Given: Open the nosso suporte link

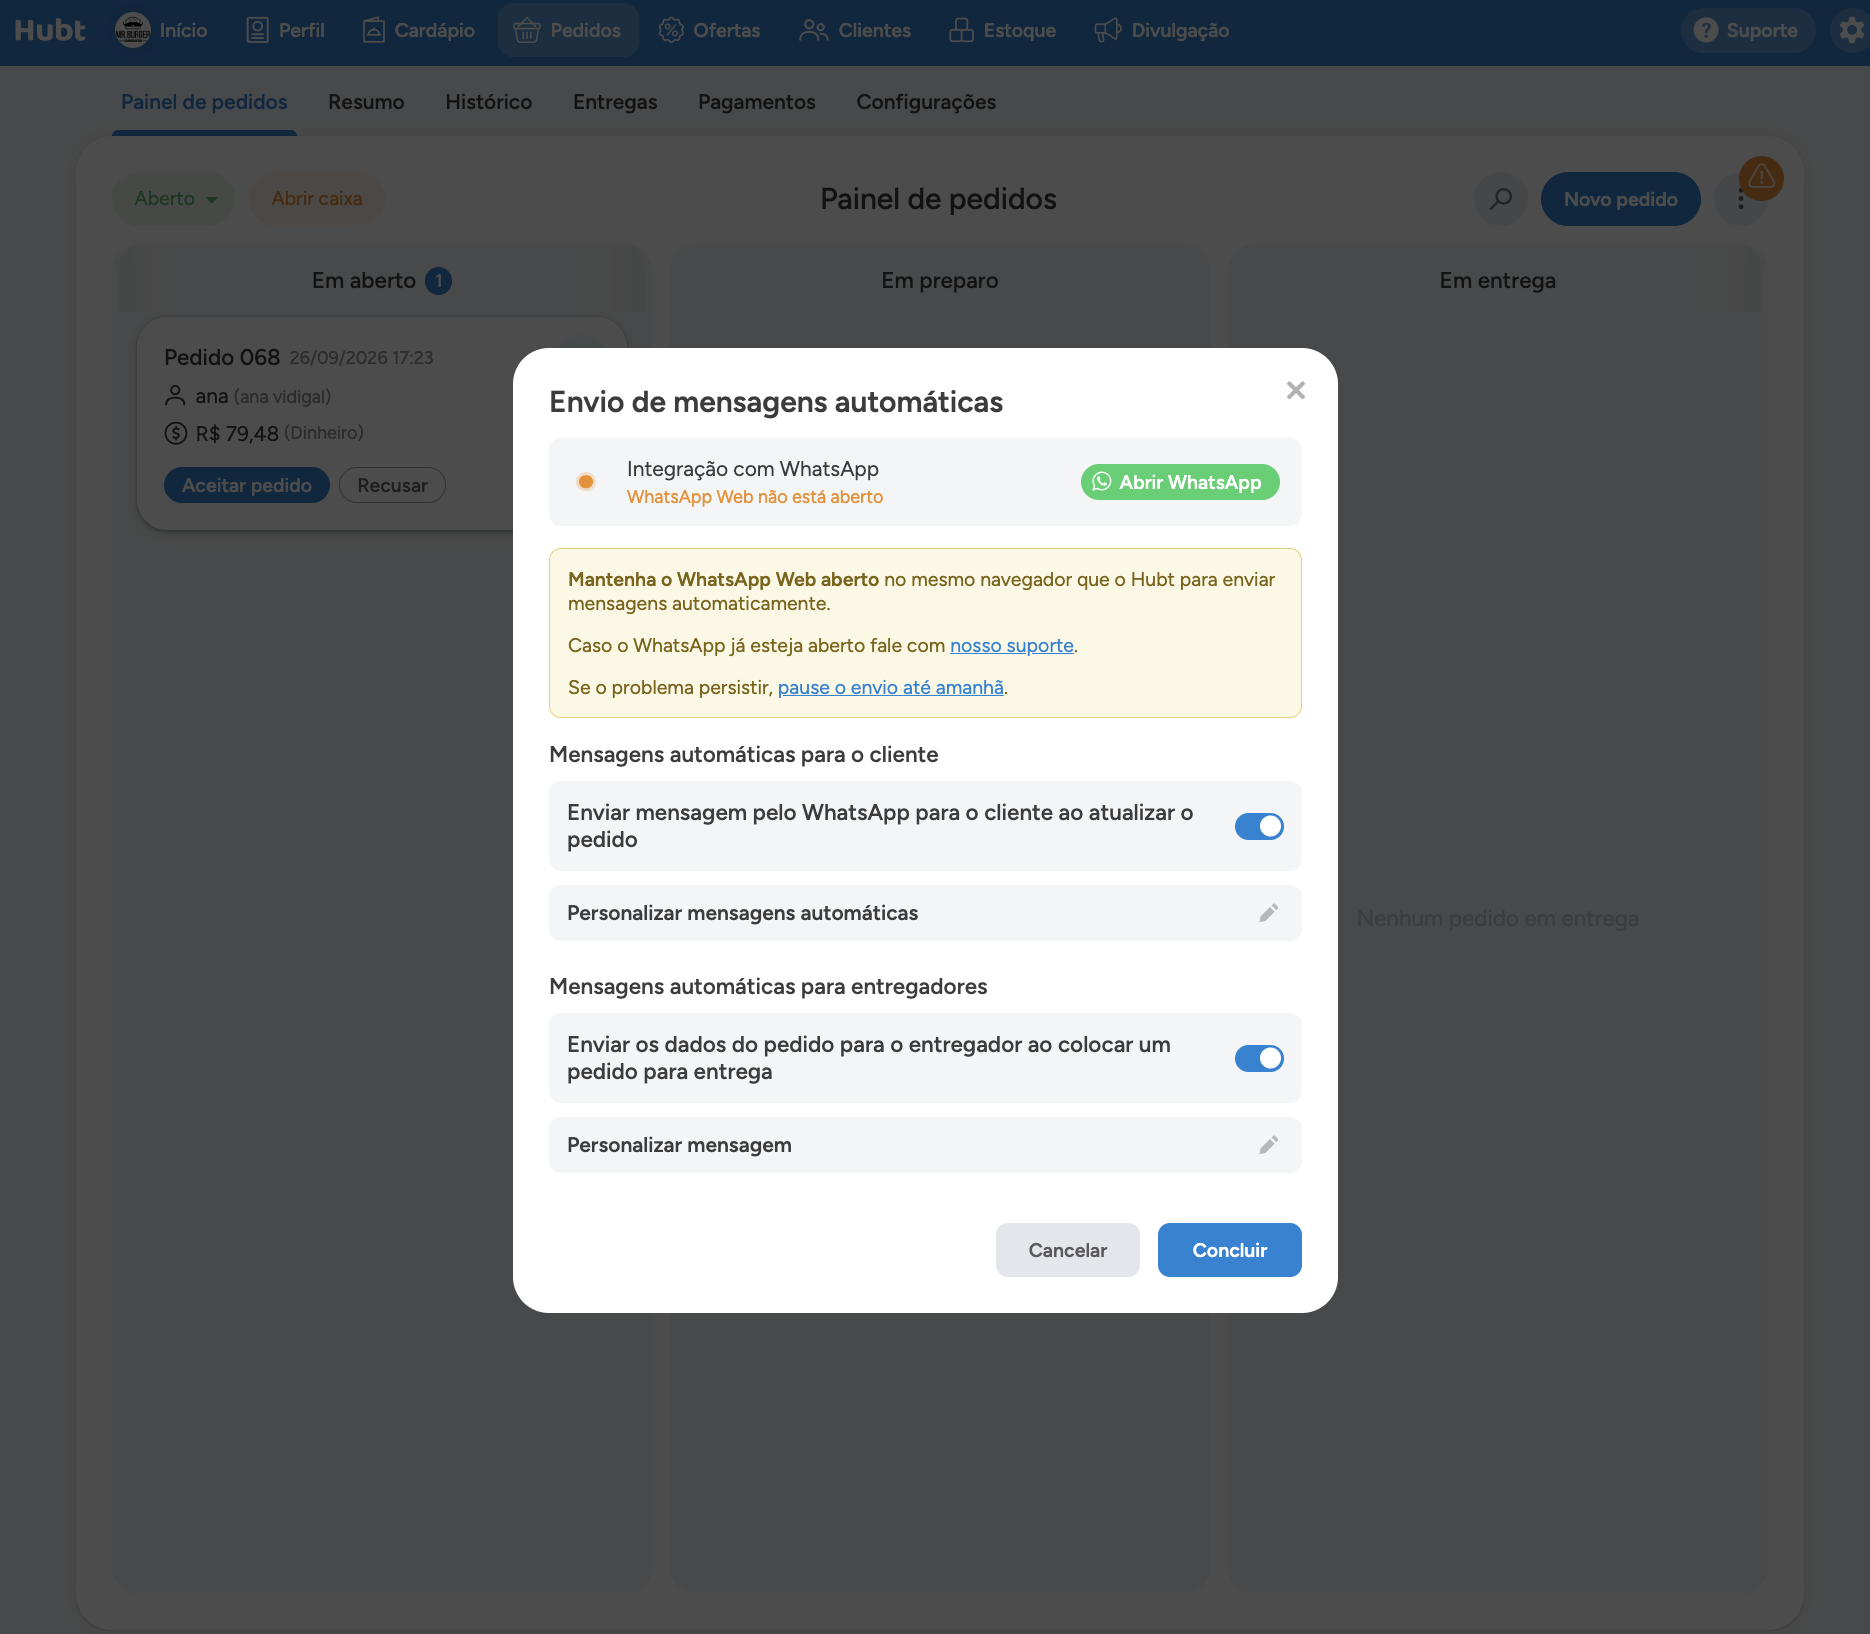Looking at the screenshot, I should [x=1011, y=645].
